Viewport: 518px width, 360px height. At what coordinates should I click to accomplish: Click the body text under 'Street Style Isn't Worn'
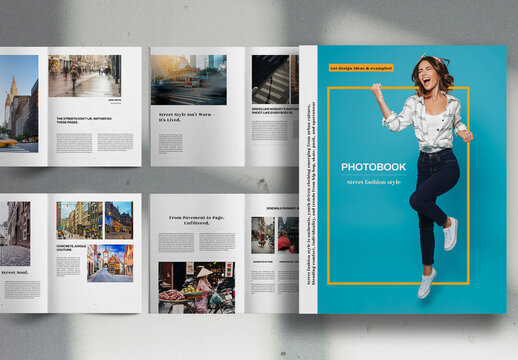click(170, 144)
